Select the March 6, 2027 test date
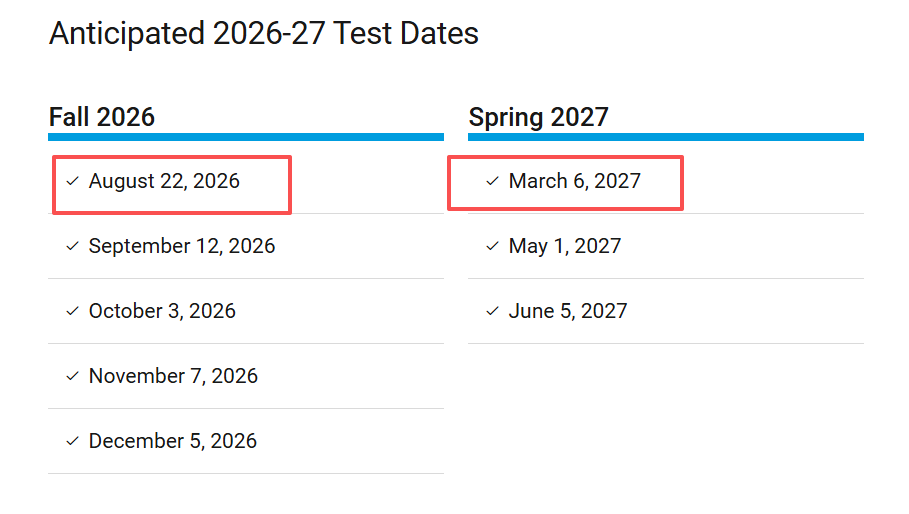This screenshot has height=514, width=909. pyautogui.click(x=574, y=181)
